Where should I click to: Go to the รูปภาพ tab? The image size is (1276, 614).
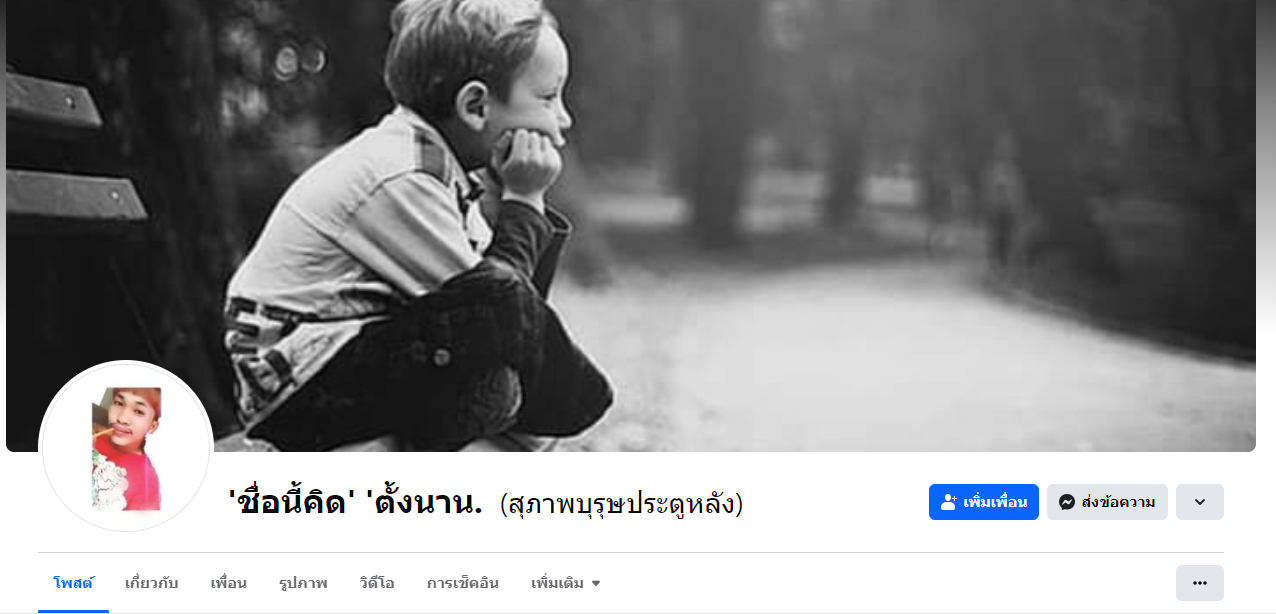303,583
